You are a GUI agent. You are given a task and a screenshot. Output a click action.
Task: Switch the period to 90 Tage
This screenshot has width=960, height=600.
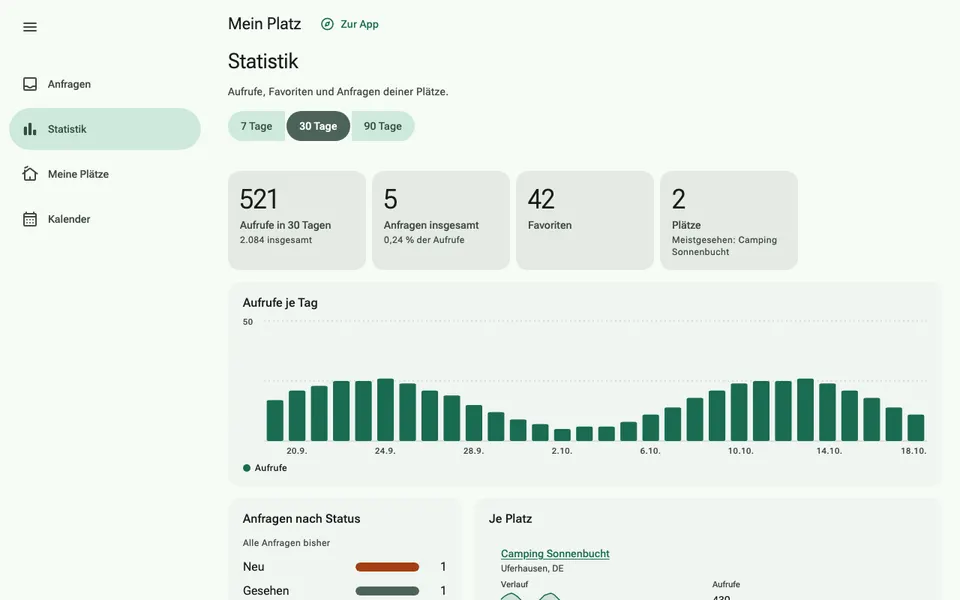[383, 126]
